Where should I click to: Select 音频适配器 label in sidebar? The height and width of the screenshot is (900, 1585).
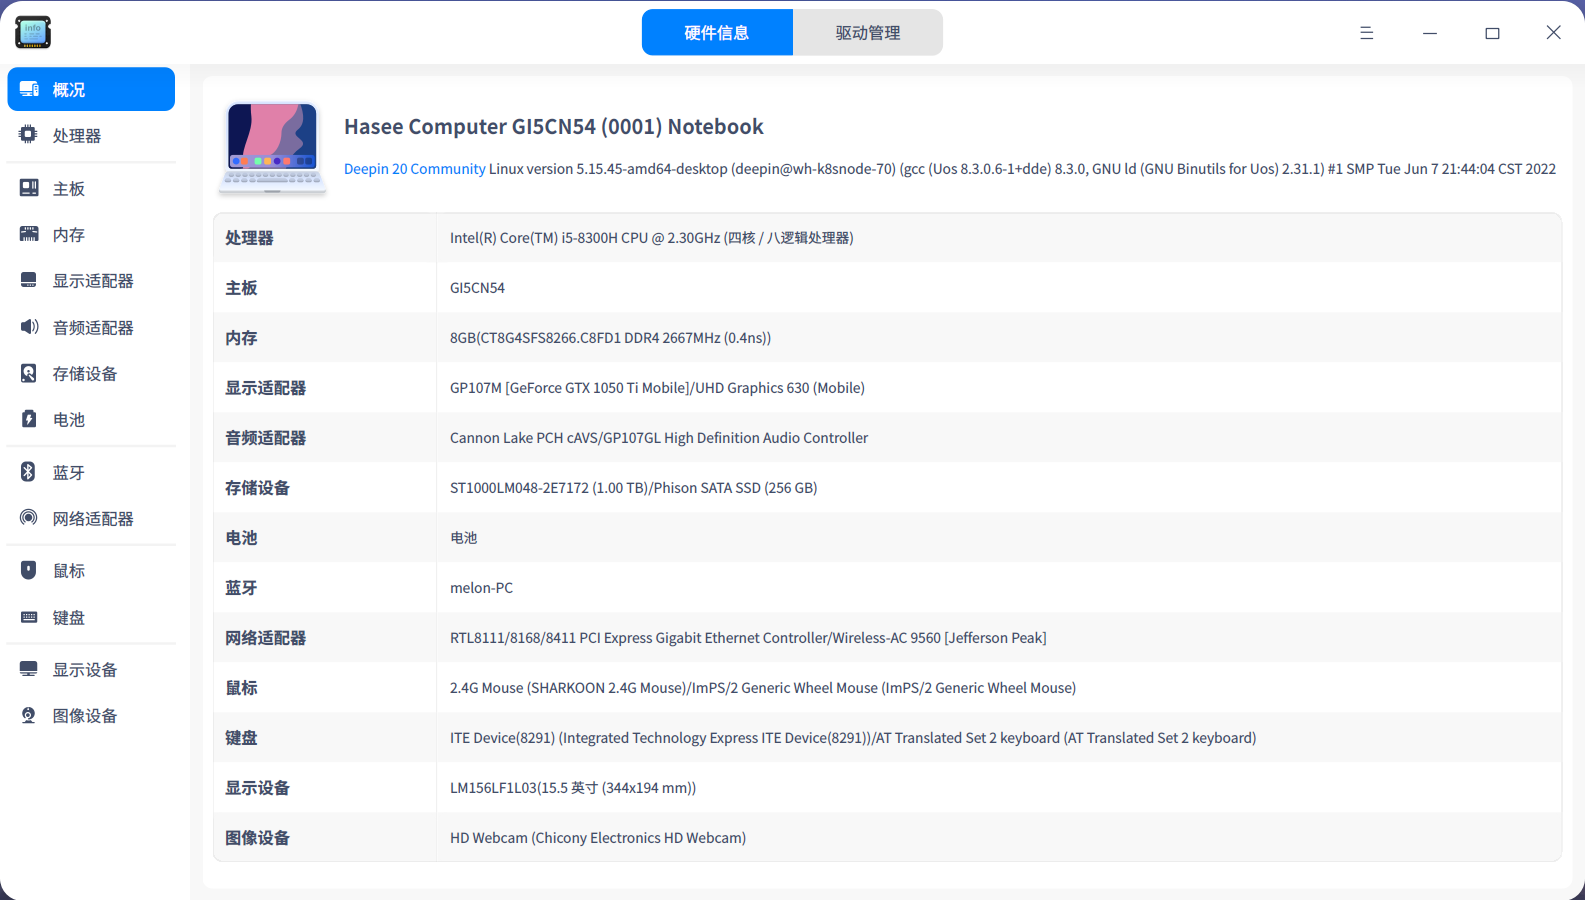click(93, 327)
